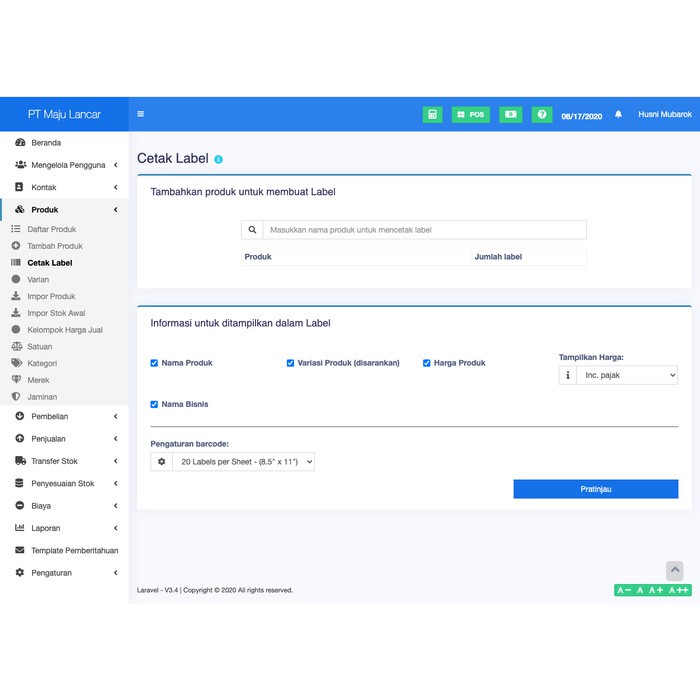The height and width of the screenshot is (700, 700).
Task: Uncheck the Nama Produk checkbox
Action: click(154, 363)
